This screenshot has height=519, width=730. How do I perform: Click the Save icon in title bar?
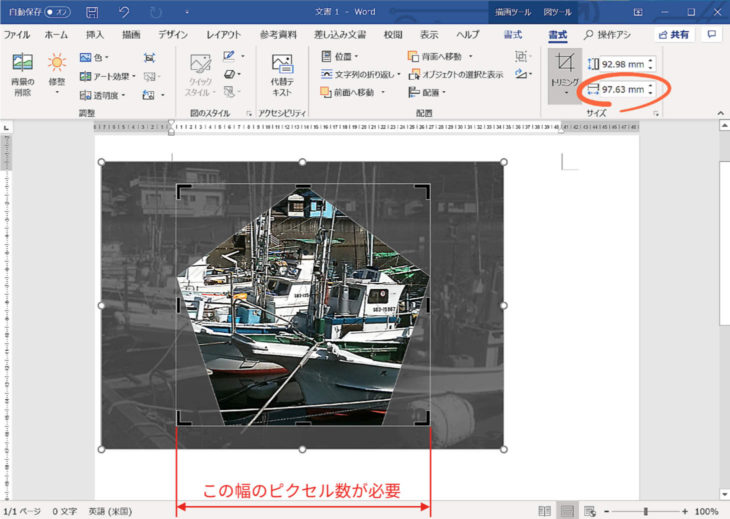point(92,12)
